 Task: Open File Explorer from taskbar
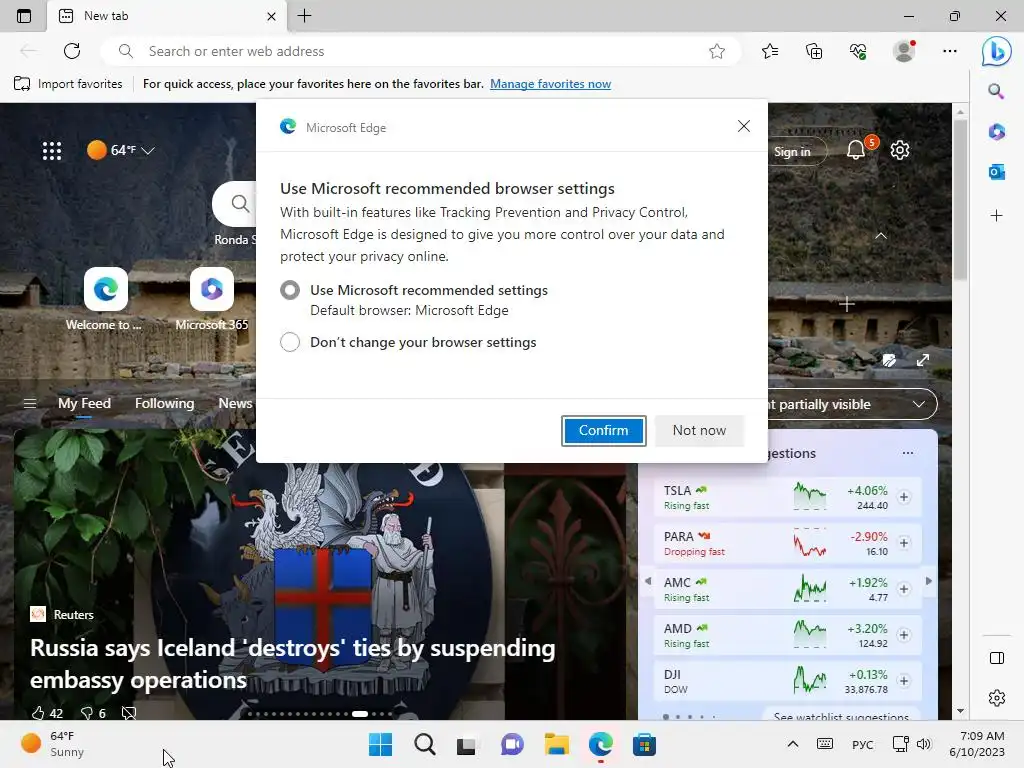pyautogui.click(x=556, y=744)
